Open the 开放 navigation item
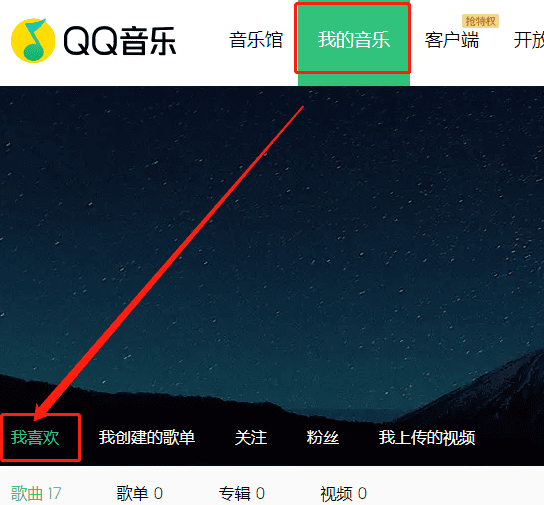544x505 pixels. click(529, 40)
